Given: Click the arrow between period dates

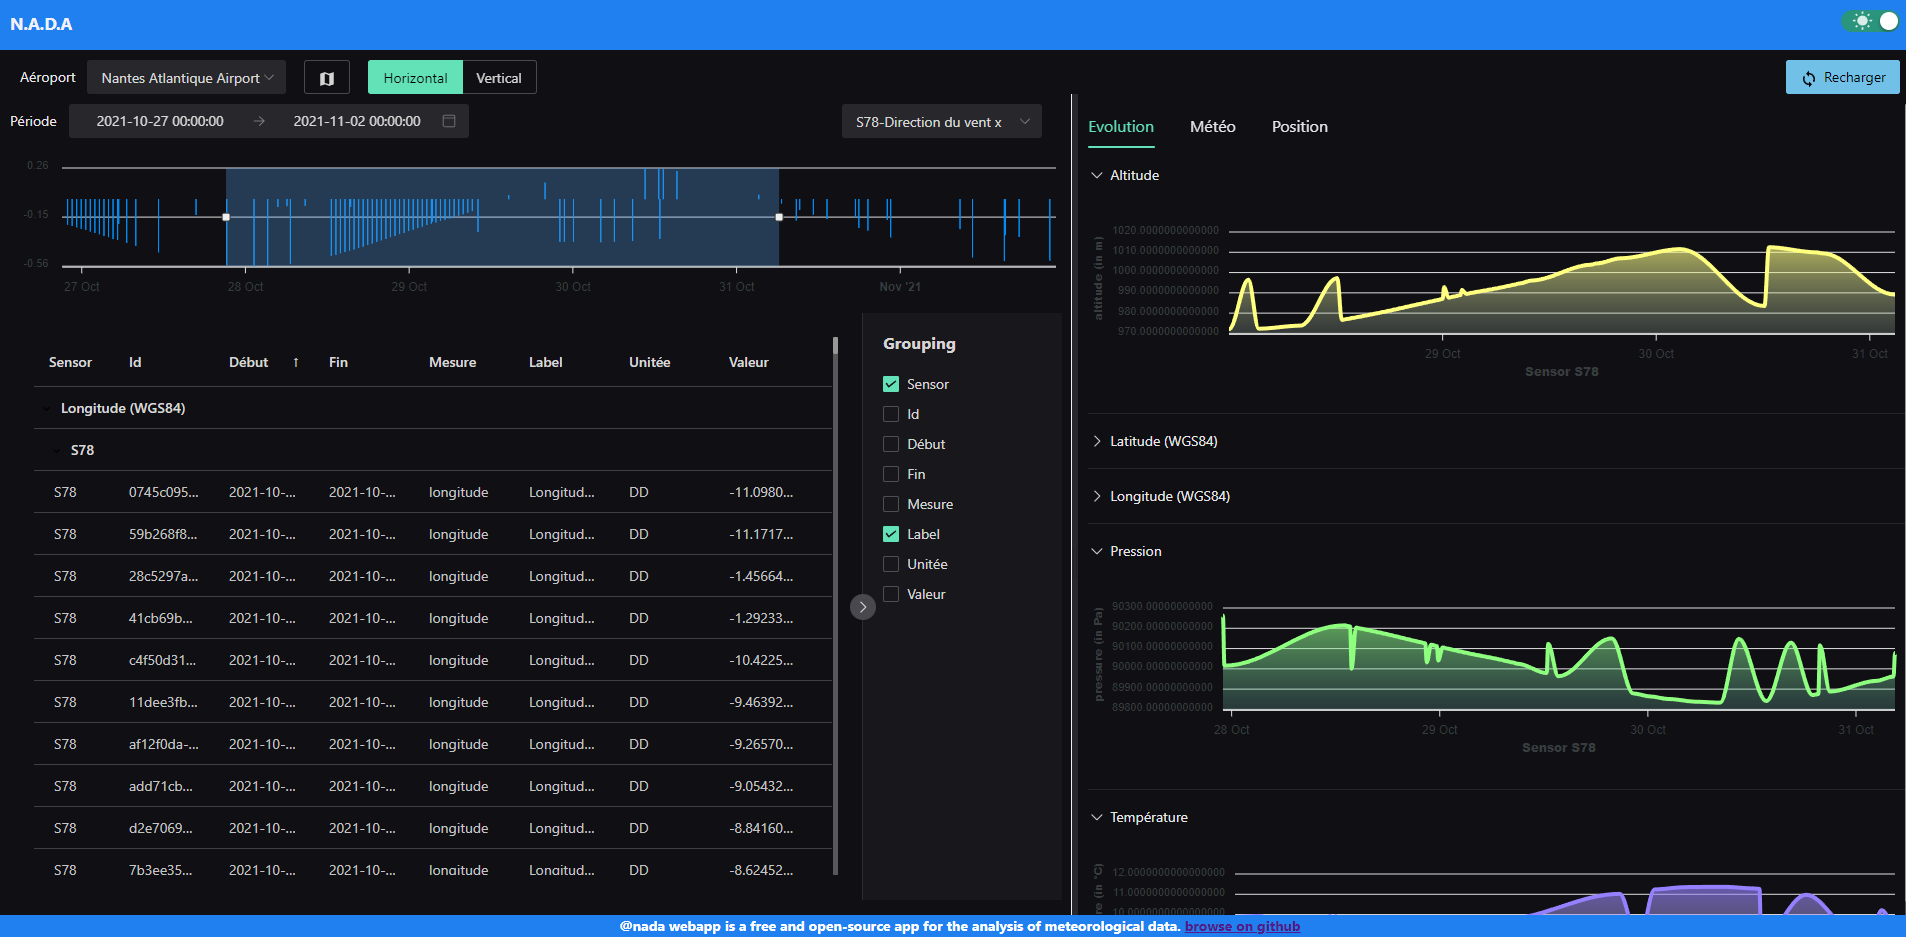Looking at the screenshot, I should (259, 121).
